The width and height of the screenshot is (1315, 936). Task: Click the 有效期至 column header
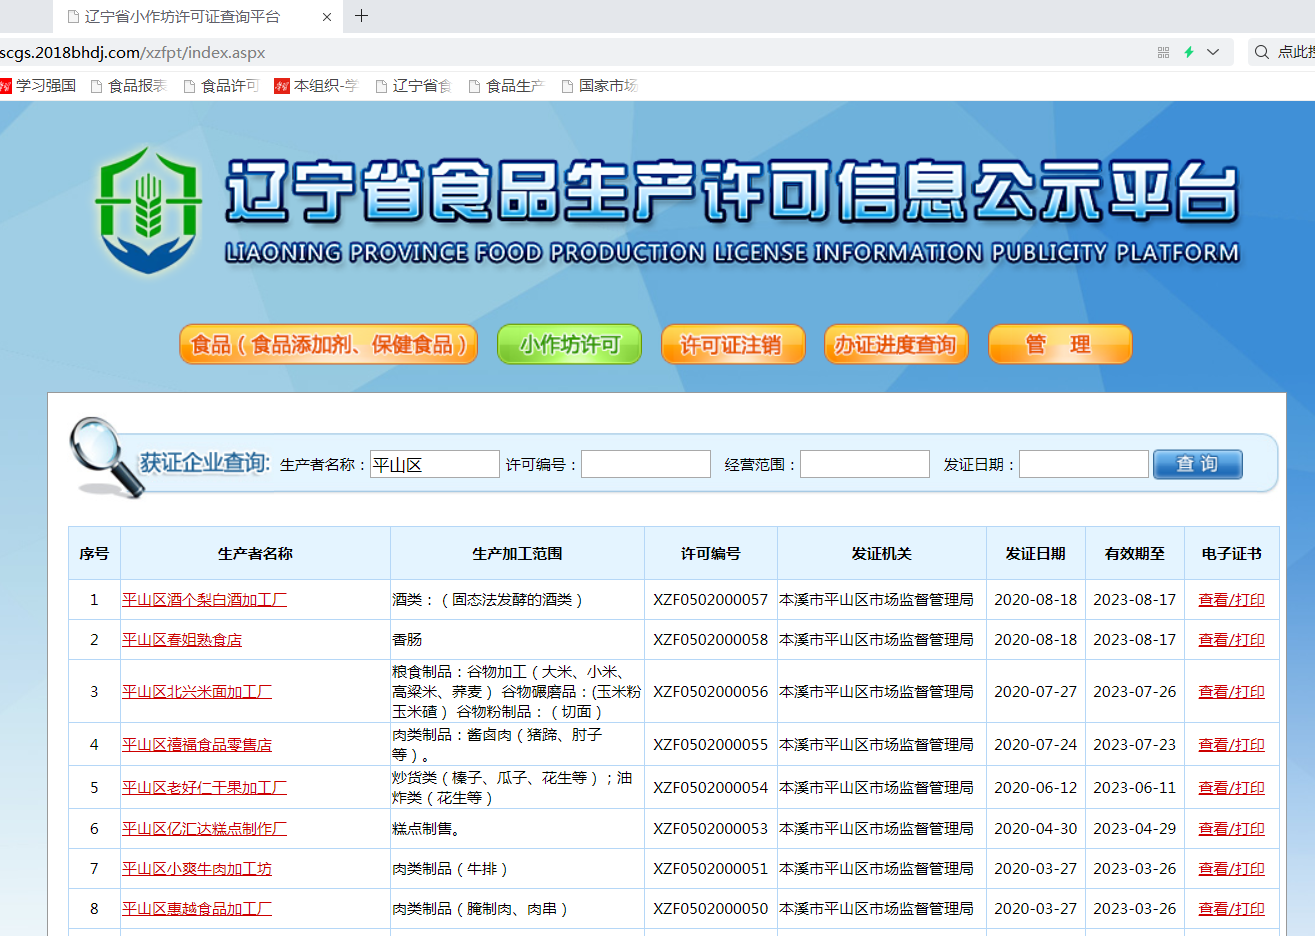(x=1135, y=554)
